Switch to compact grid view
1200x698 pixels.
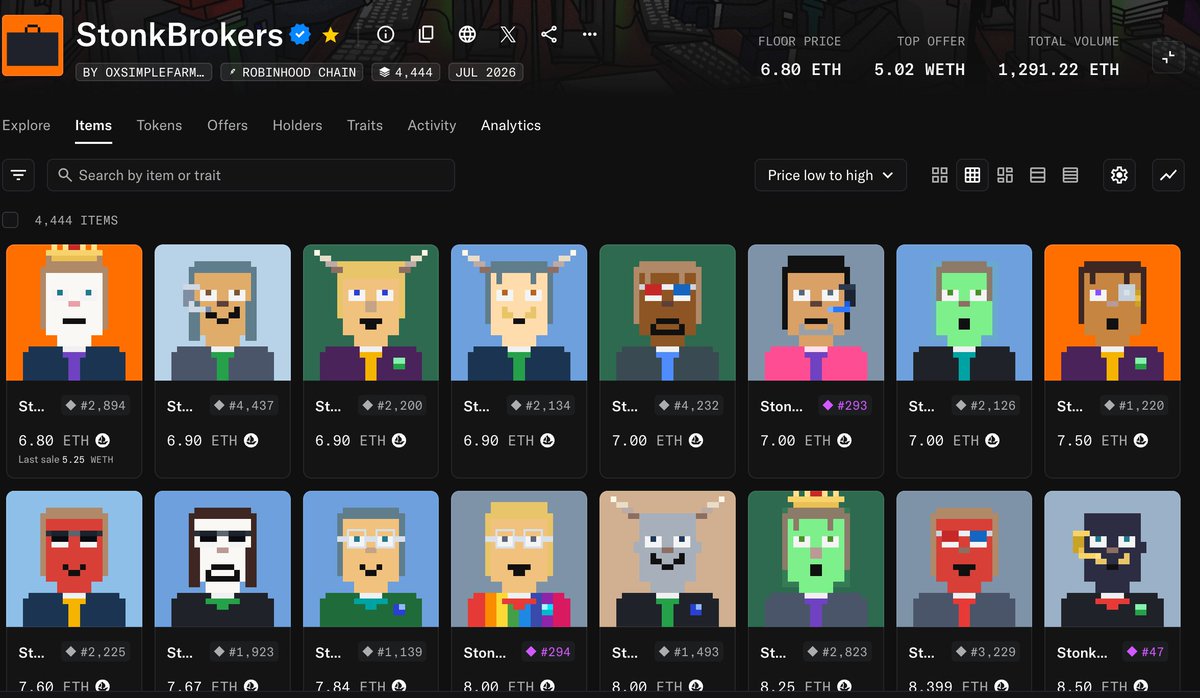(x=972, y=175)
